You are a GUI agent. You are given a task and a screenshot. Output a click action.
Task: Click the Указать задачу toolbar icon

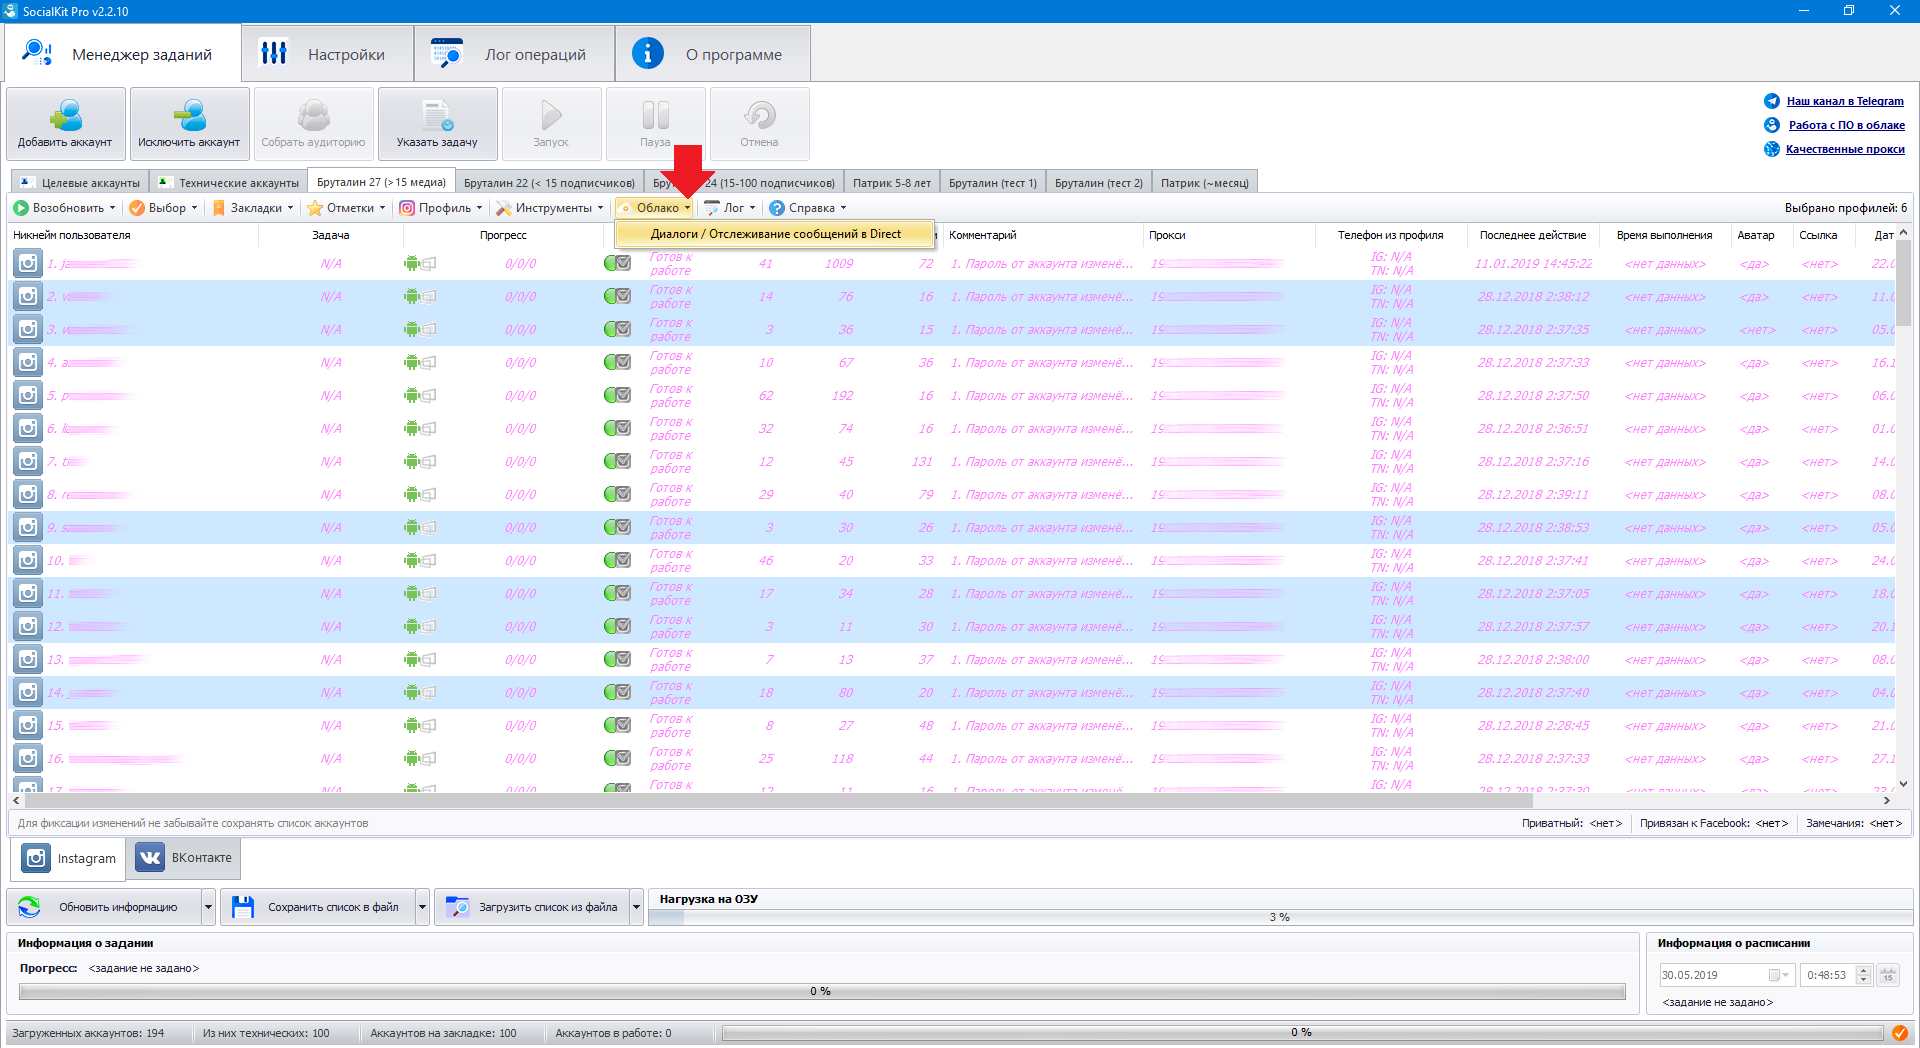click(x=437, y=116)
